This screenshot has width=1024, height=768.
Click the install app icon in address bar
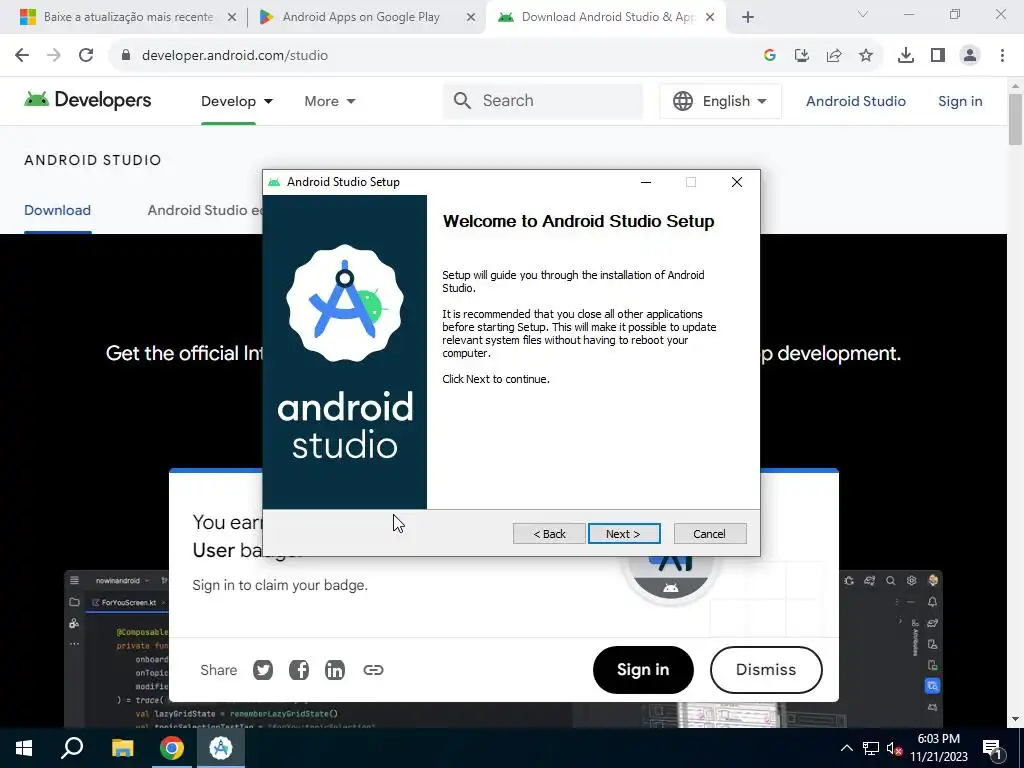802,56
